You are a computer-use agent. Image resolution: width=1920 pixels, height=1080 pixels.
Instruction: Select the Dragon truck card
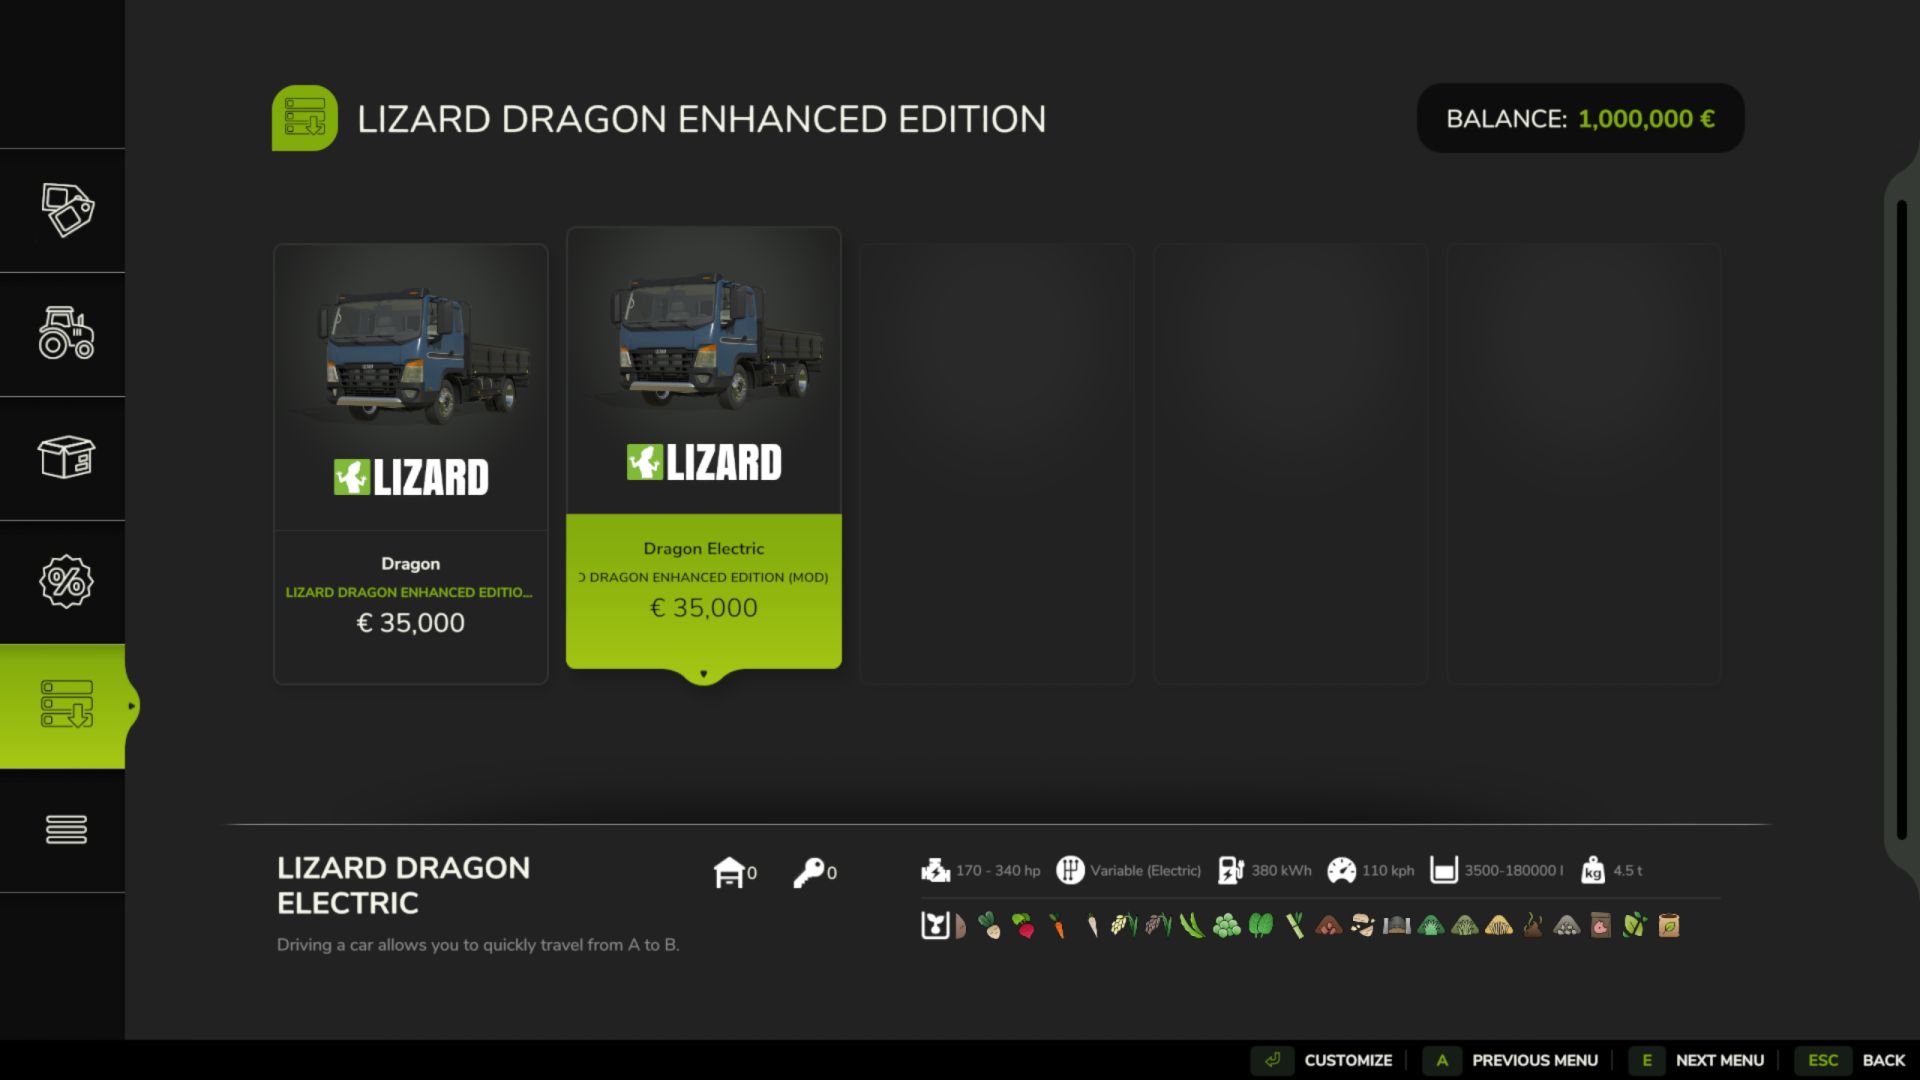coord(410,463)
